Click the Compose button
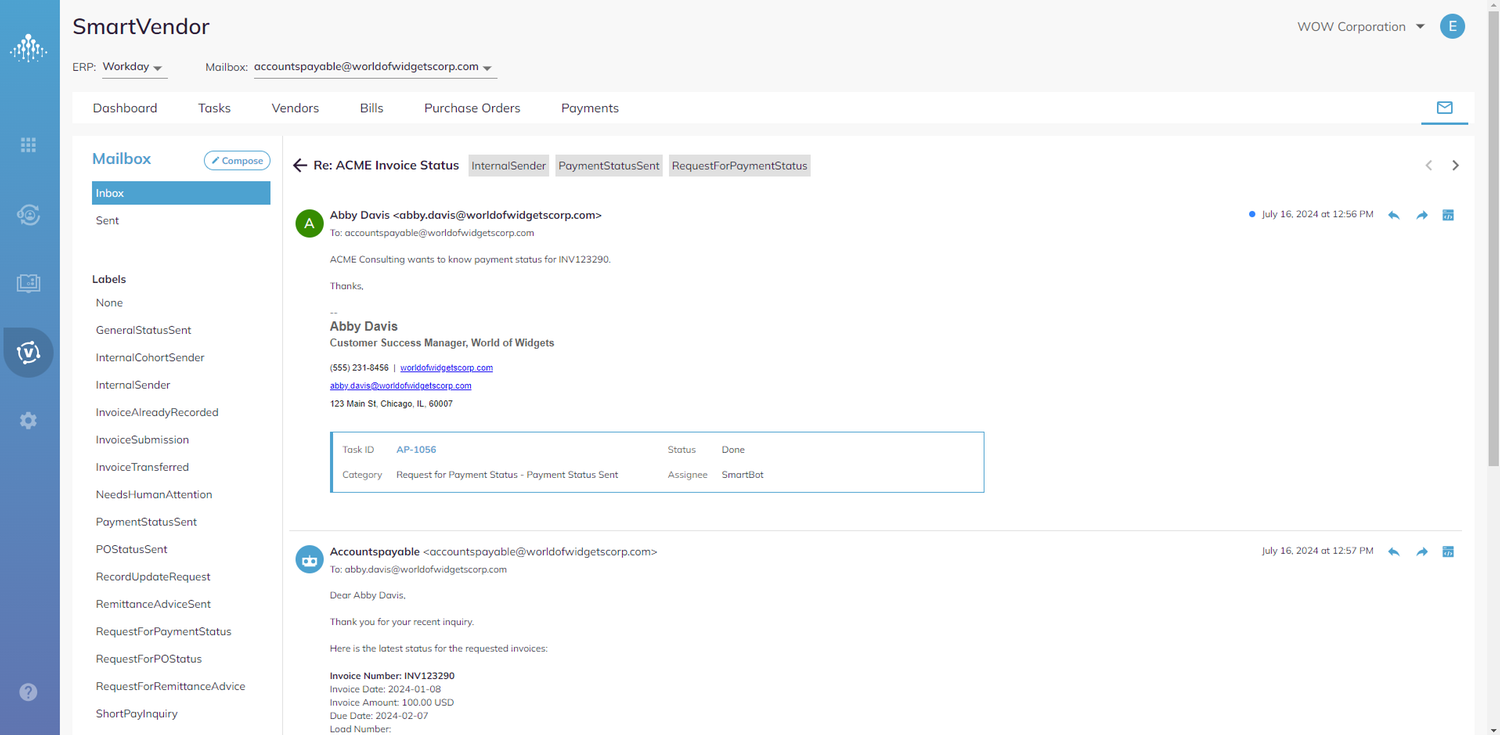Screen dimensions: 1500x735 tap(237, 160)
